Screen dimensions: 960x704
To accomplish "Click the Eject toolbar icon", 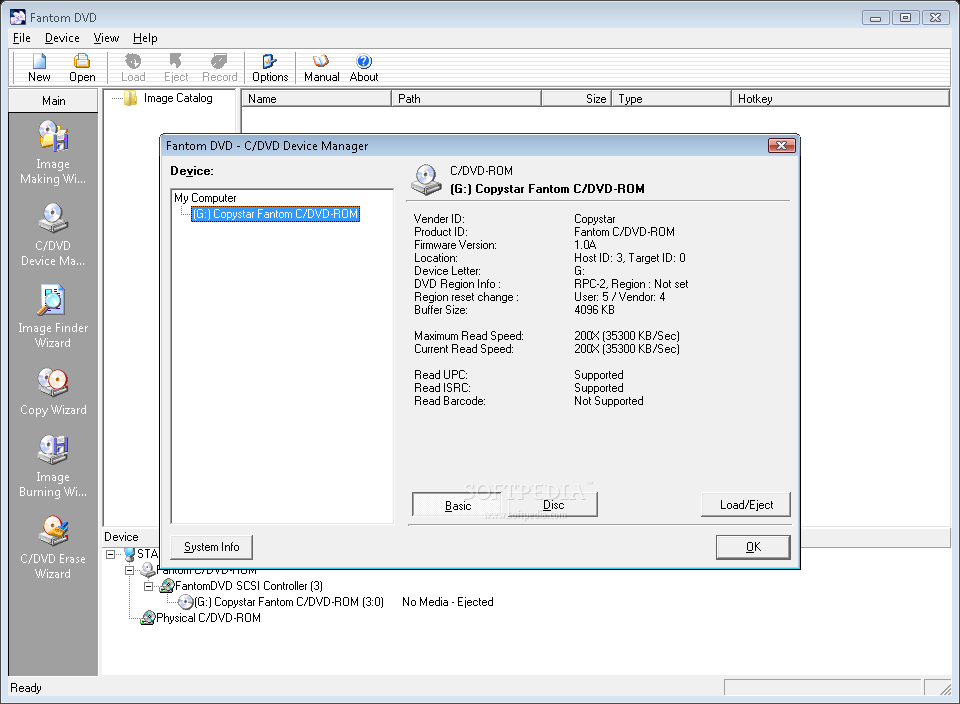I will (x=176, y=61).
